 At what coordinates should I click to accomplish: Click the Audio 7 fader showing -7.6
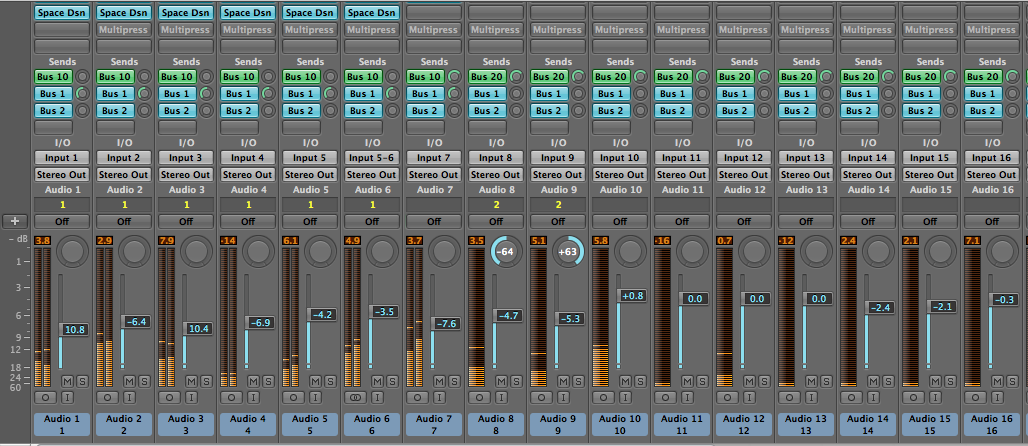tap(445, 323)
